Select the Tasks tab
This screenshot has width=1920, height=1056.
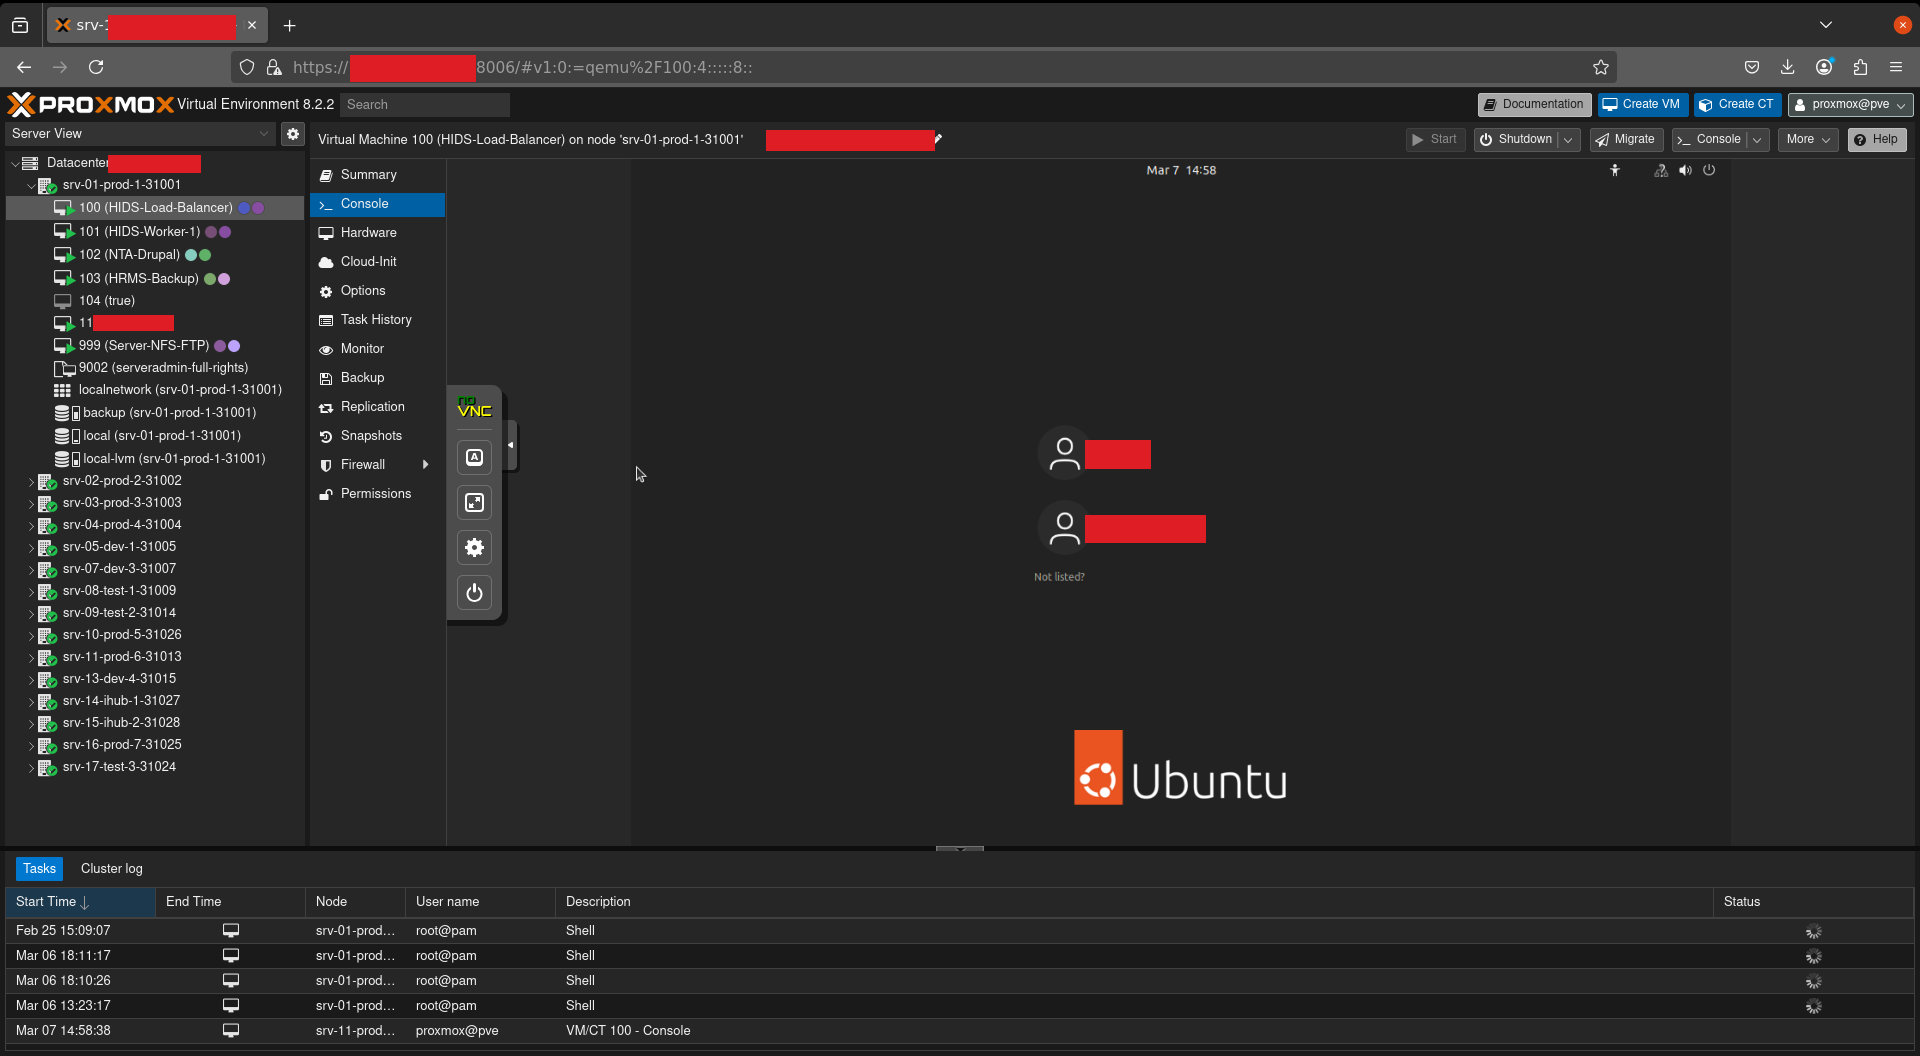click(39, 869)
